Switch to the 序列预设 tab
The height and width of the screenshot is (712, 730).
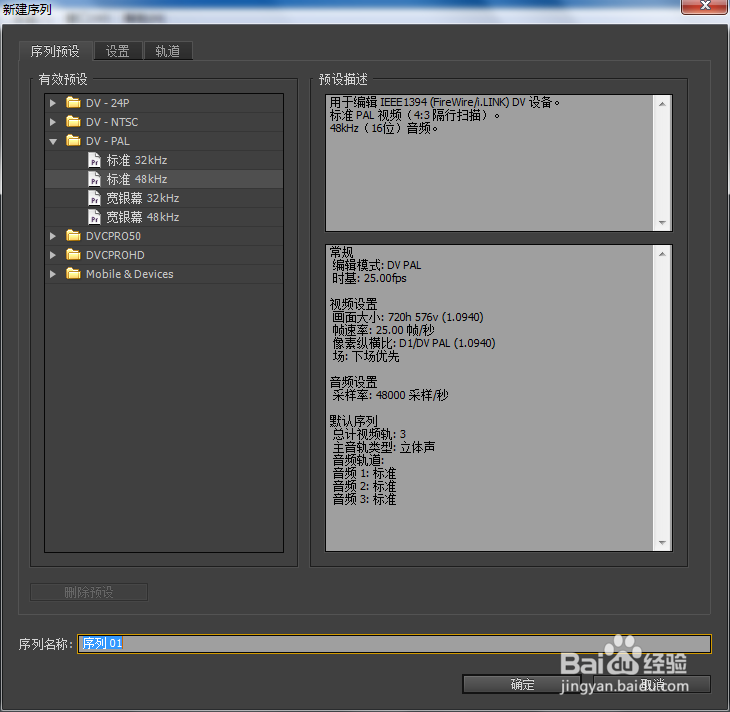[55, 51]
